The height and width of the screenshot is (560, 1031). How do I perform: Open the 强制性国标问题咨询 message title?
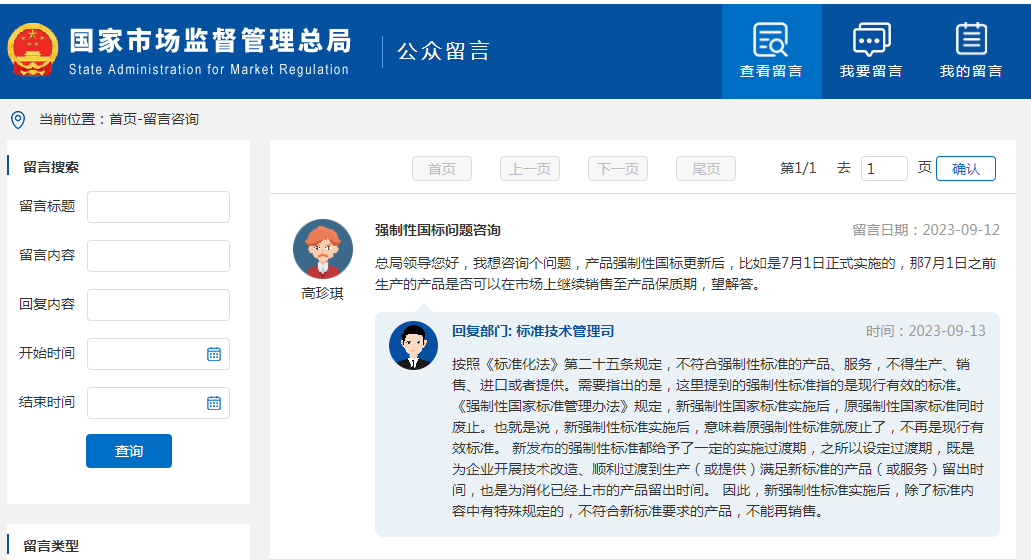[x=438, y=230]
